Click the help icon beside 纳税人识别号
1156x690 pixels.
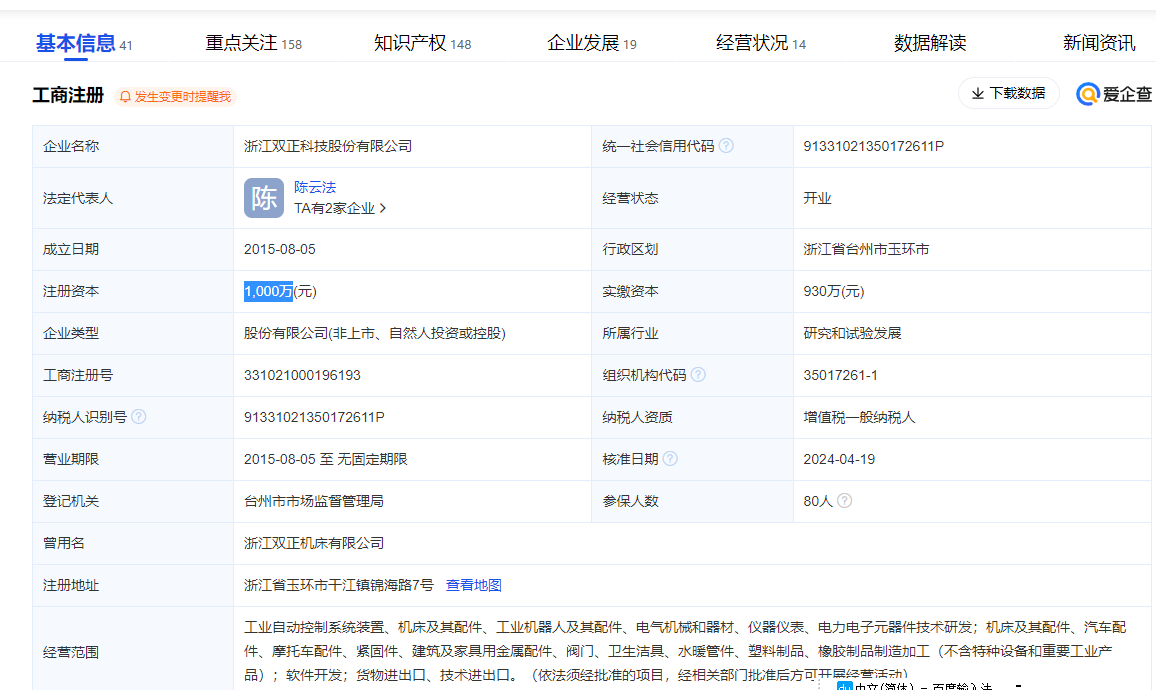coord(139,417)
